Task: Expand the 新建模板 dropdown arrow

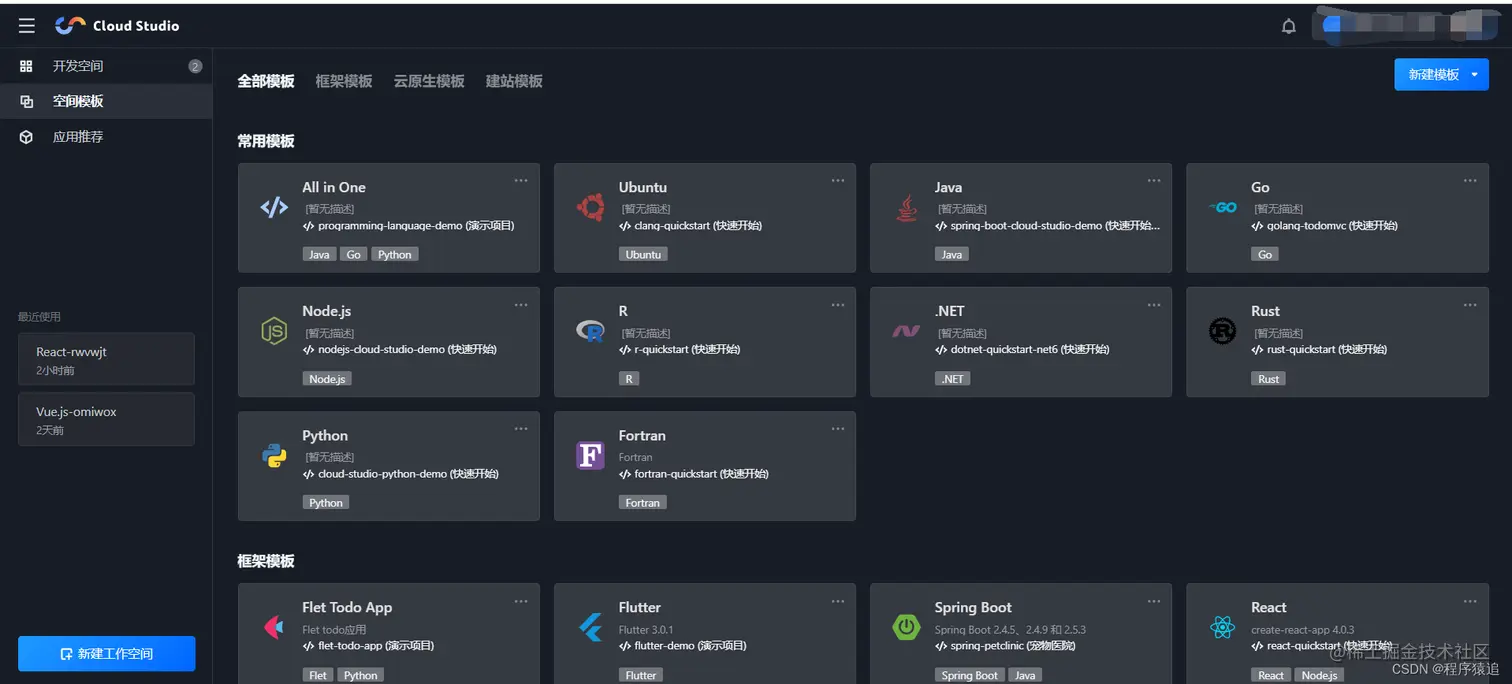Action: [x=1474, y=75]
